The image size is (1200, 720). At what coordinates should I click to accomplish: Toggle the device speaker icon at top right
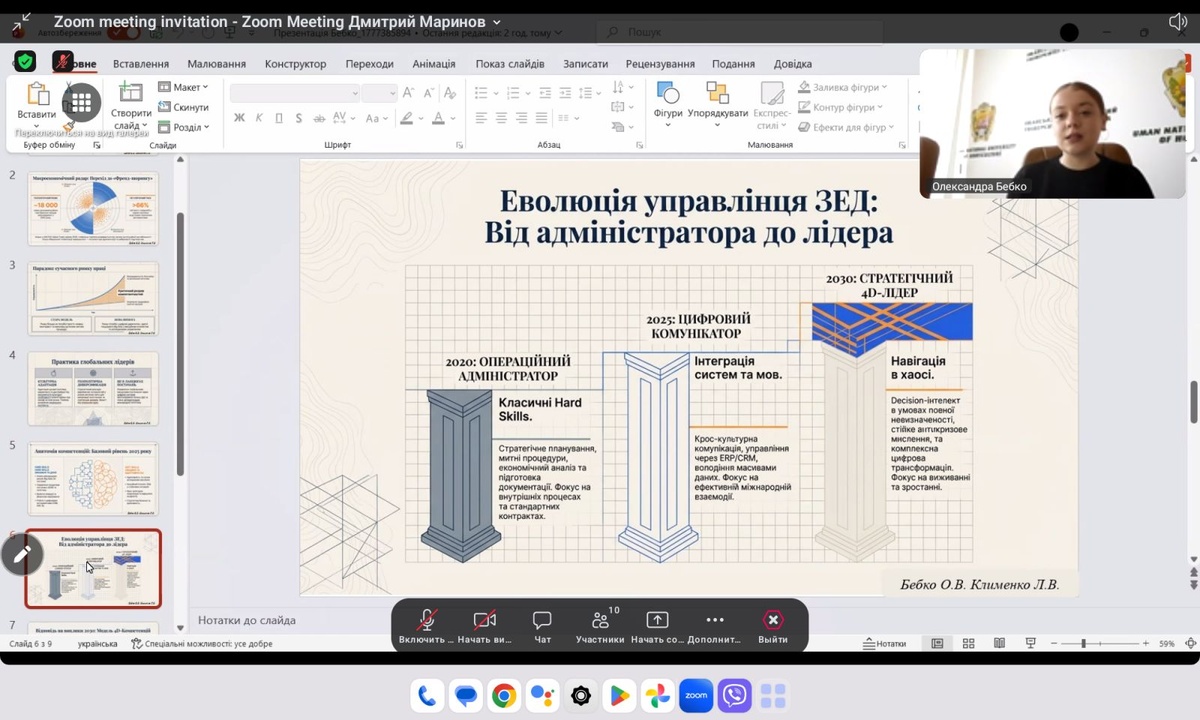point(1178,22)
